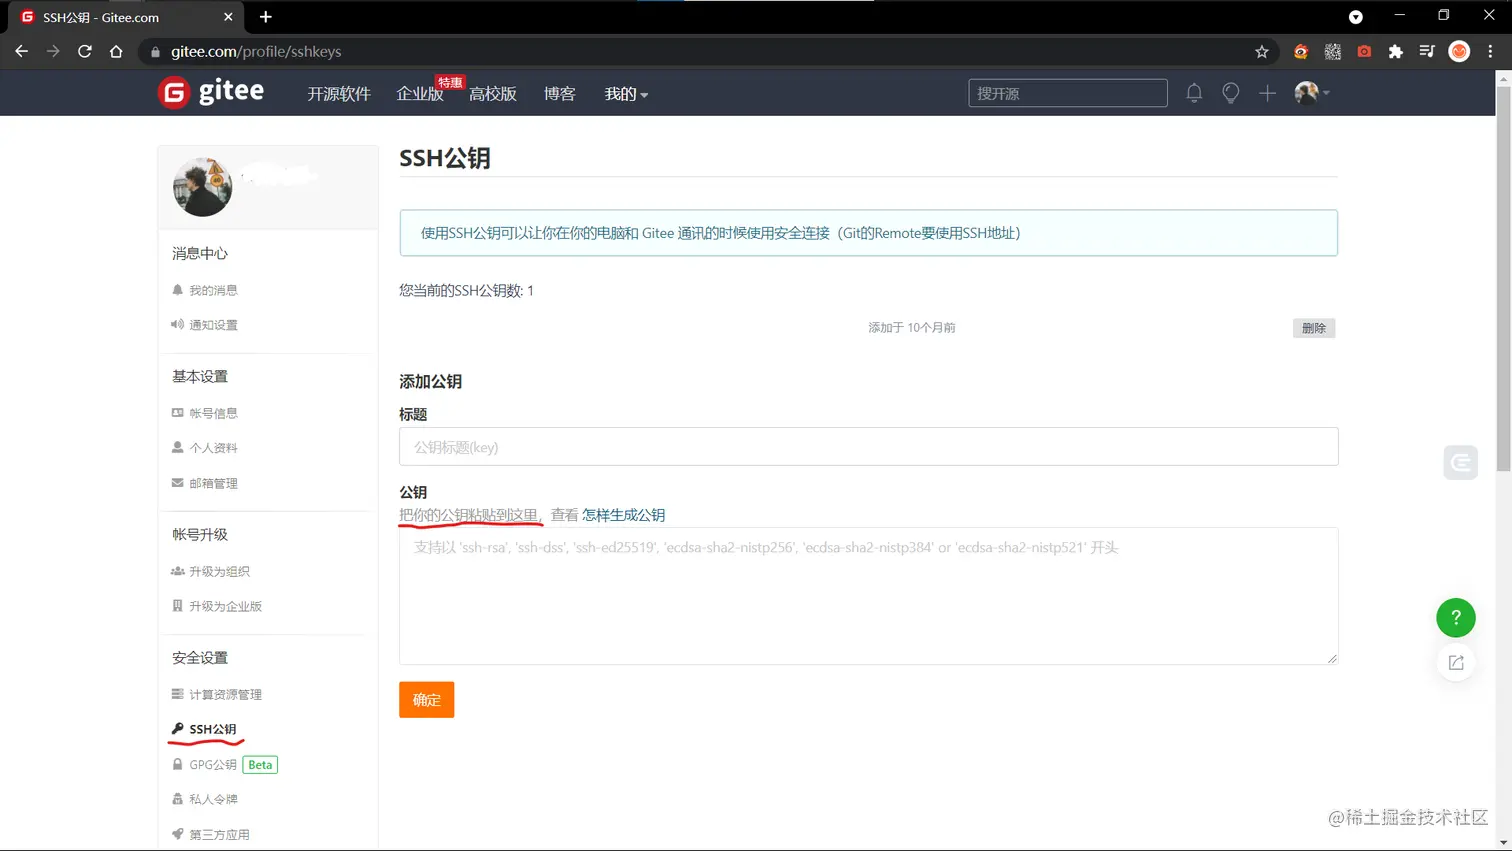Click the site lock icon
This screenshot has height=851, width=1512.
[154, 52]
